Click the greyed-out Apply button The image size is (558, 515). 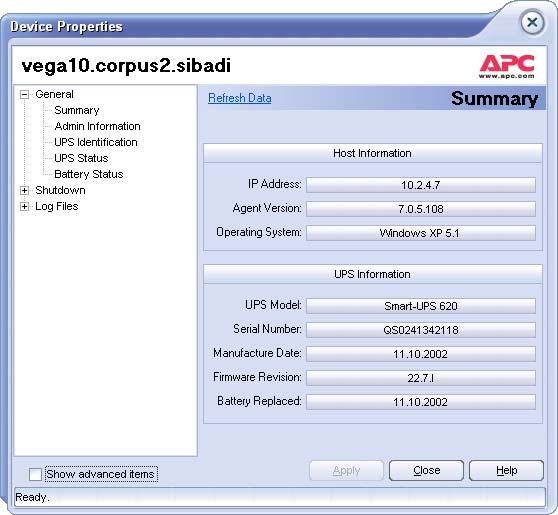(x=346, y=471)
